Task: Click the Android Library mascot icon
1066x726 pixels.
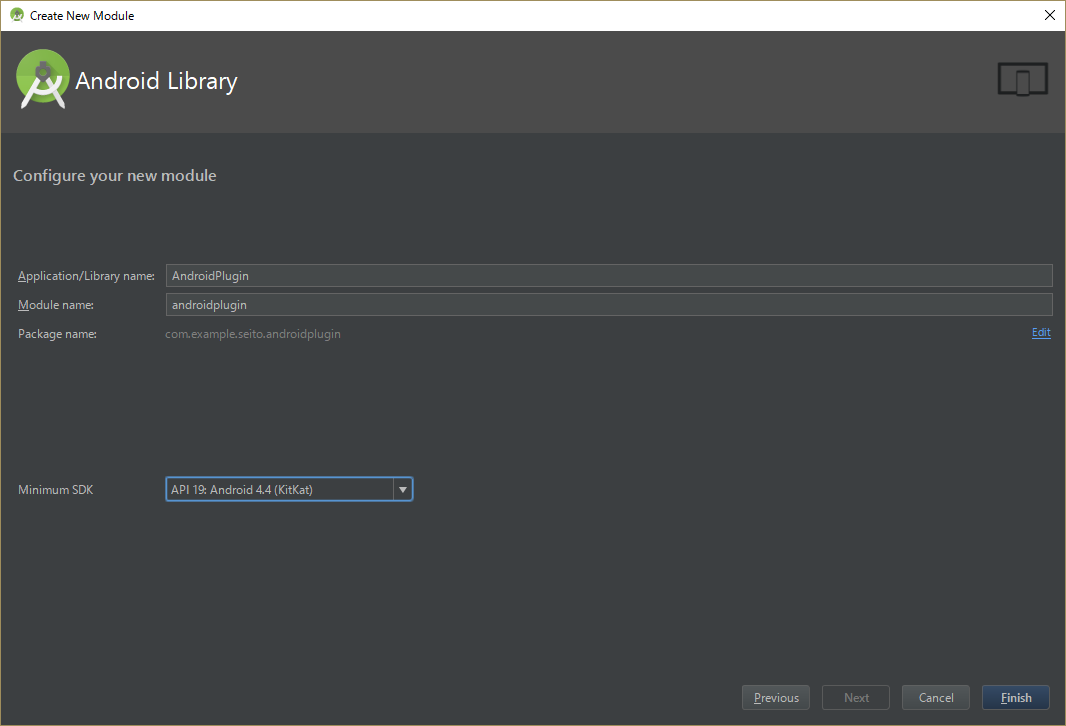Action: point(42,79)
